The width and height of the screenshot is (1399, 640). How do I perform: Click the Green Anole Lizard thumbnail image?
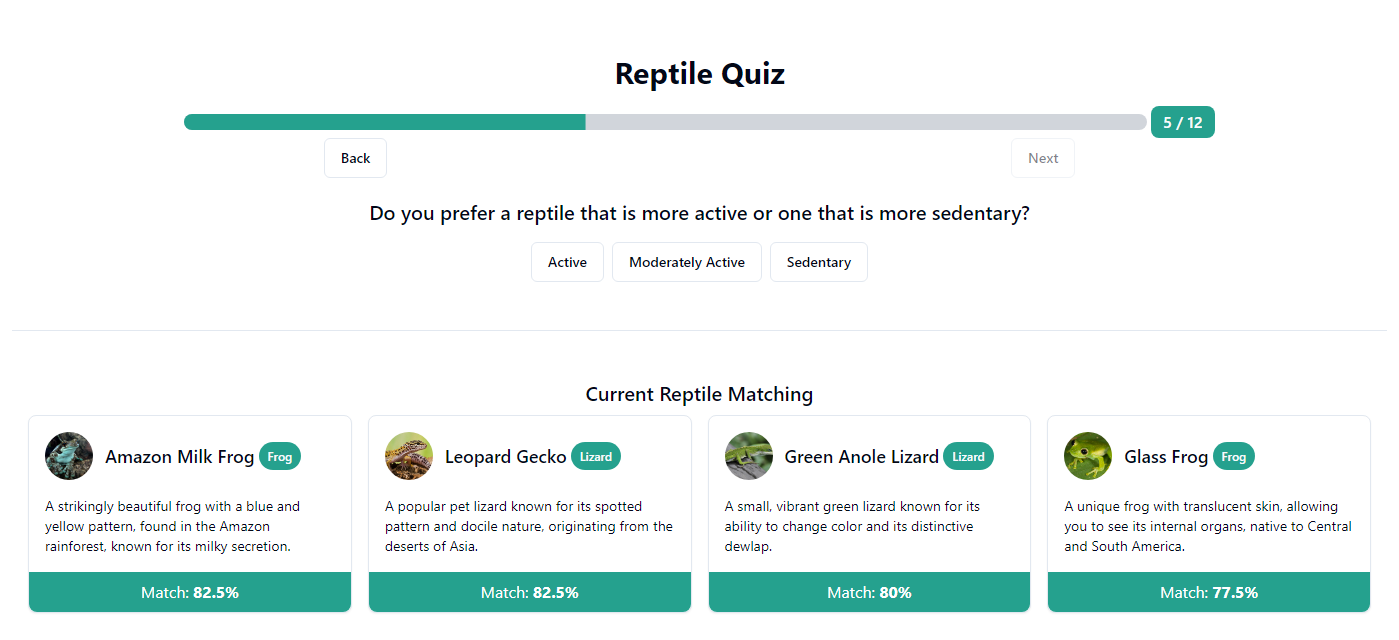[x=748, y=455]
